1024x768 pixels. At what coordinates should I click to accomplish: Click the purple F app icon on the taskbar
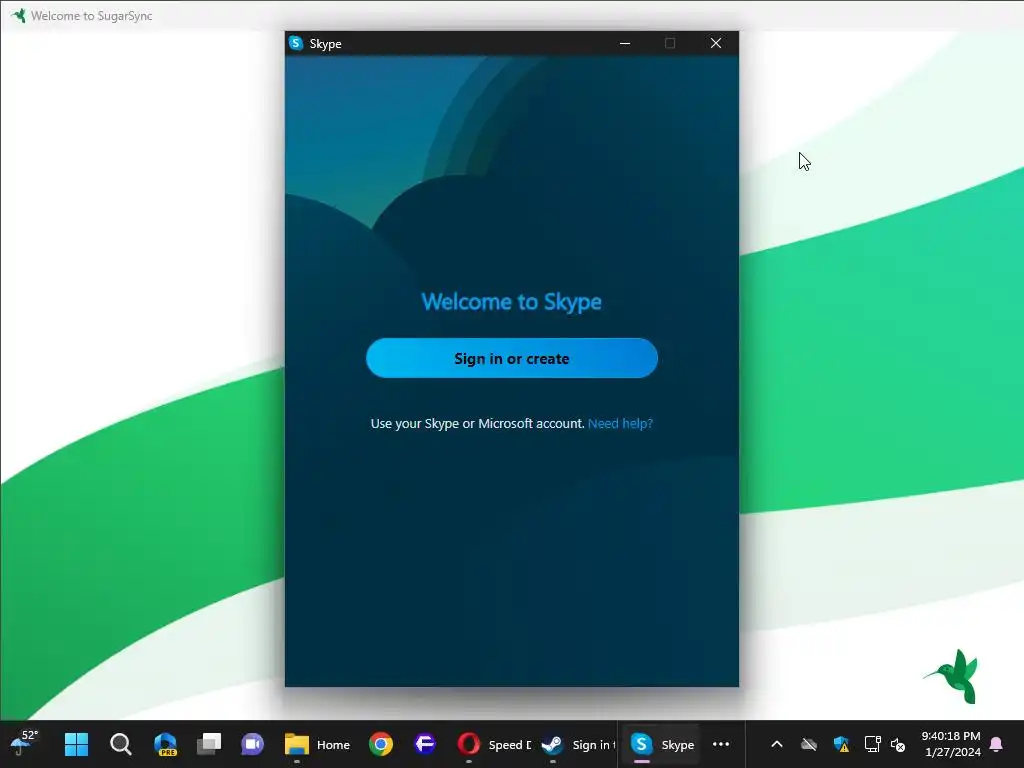424,744
